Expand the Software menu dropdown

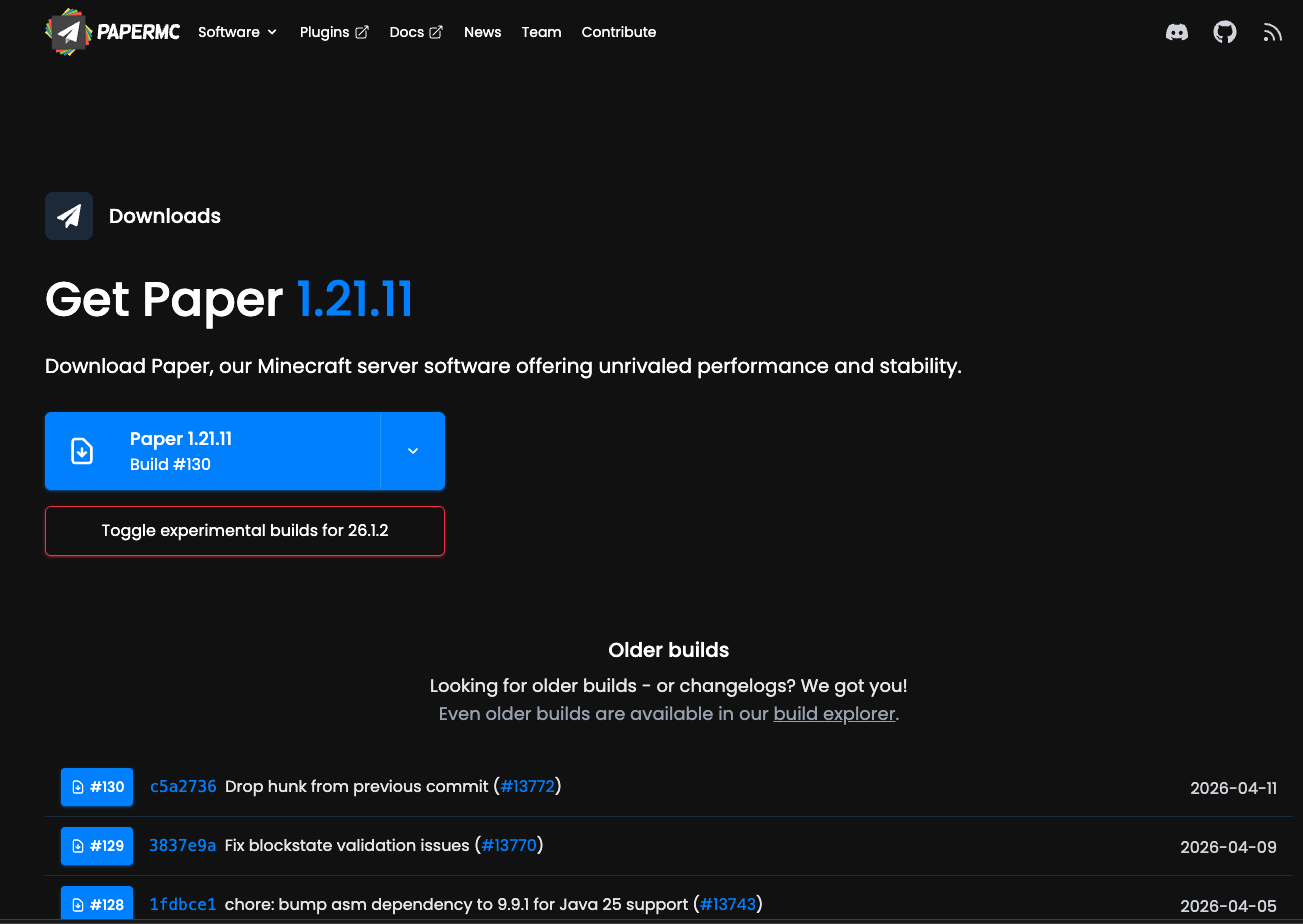point(237,32)
